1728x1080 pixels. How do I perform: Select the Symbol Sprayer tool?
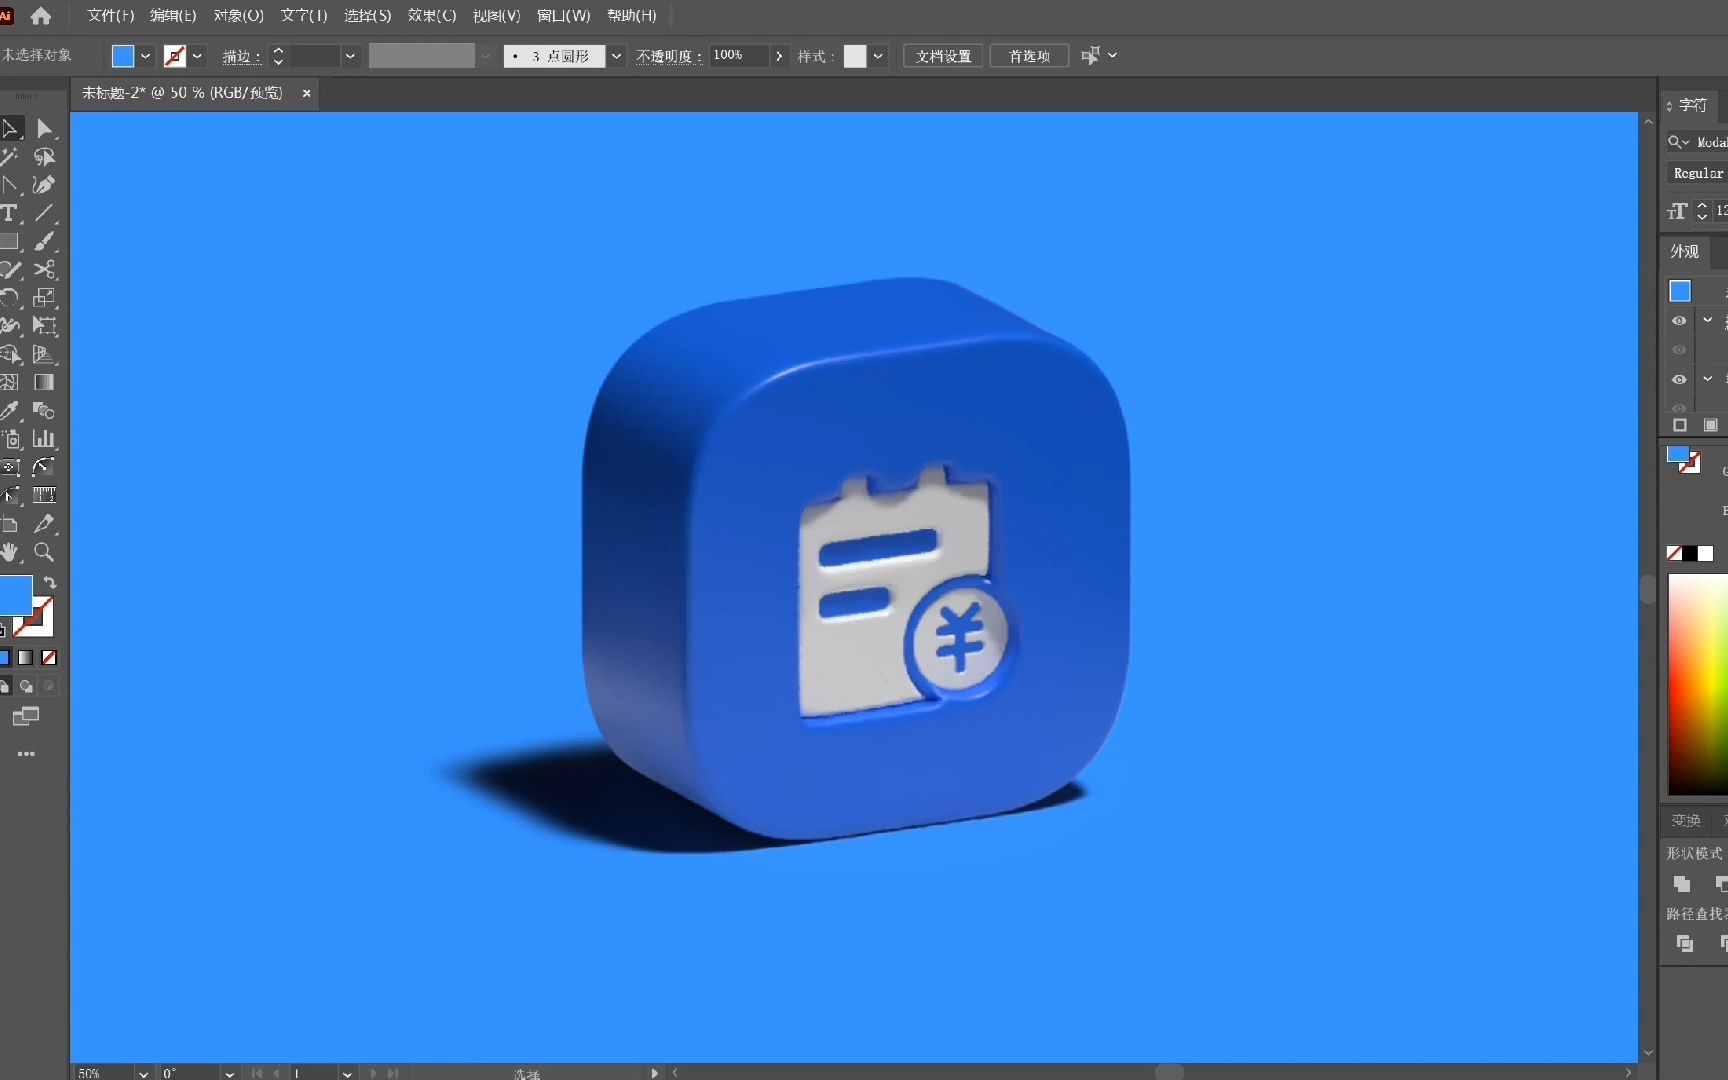coord(10,438)
